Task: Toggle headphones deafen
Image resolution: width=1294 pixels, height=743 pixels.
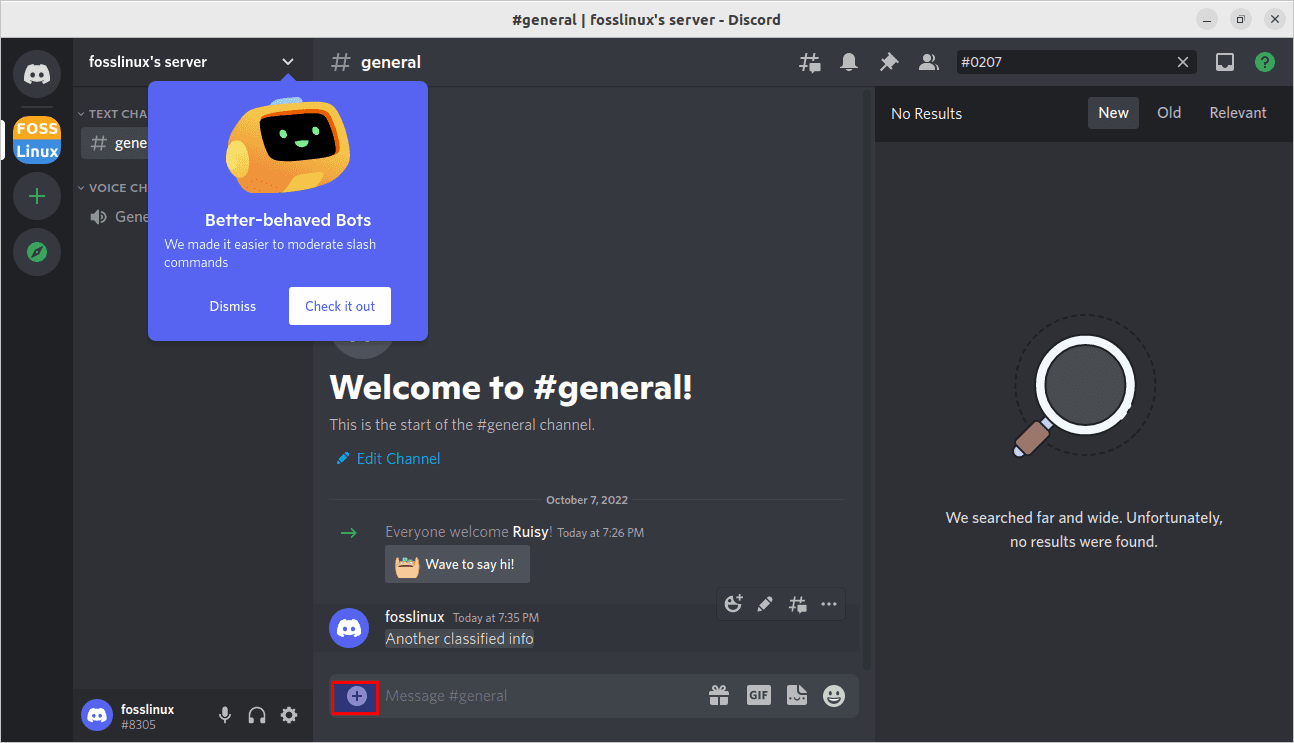Action: pos(257,715)
